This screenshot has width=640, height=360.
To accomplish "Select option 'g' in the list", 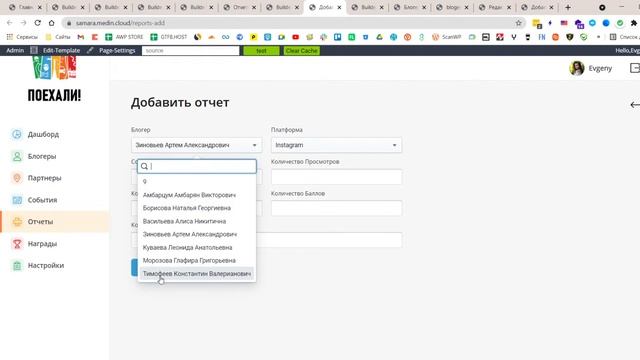I will pos(197,181).
